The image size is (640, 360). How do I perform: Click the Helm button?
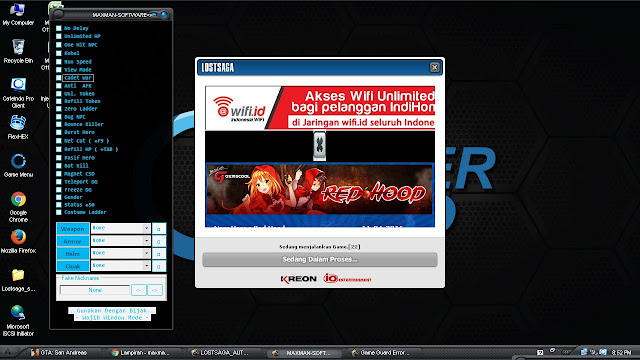73,253
